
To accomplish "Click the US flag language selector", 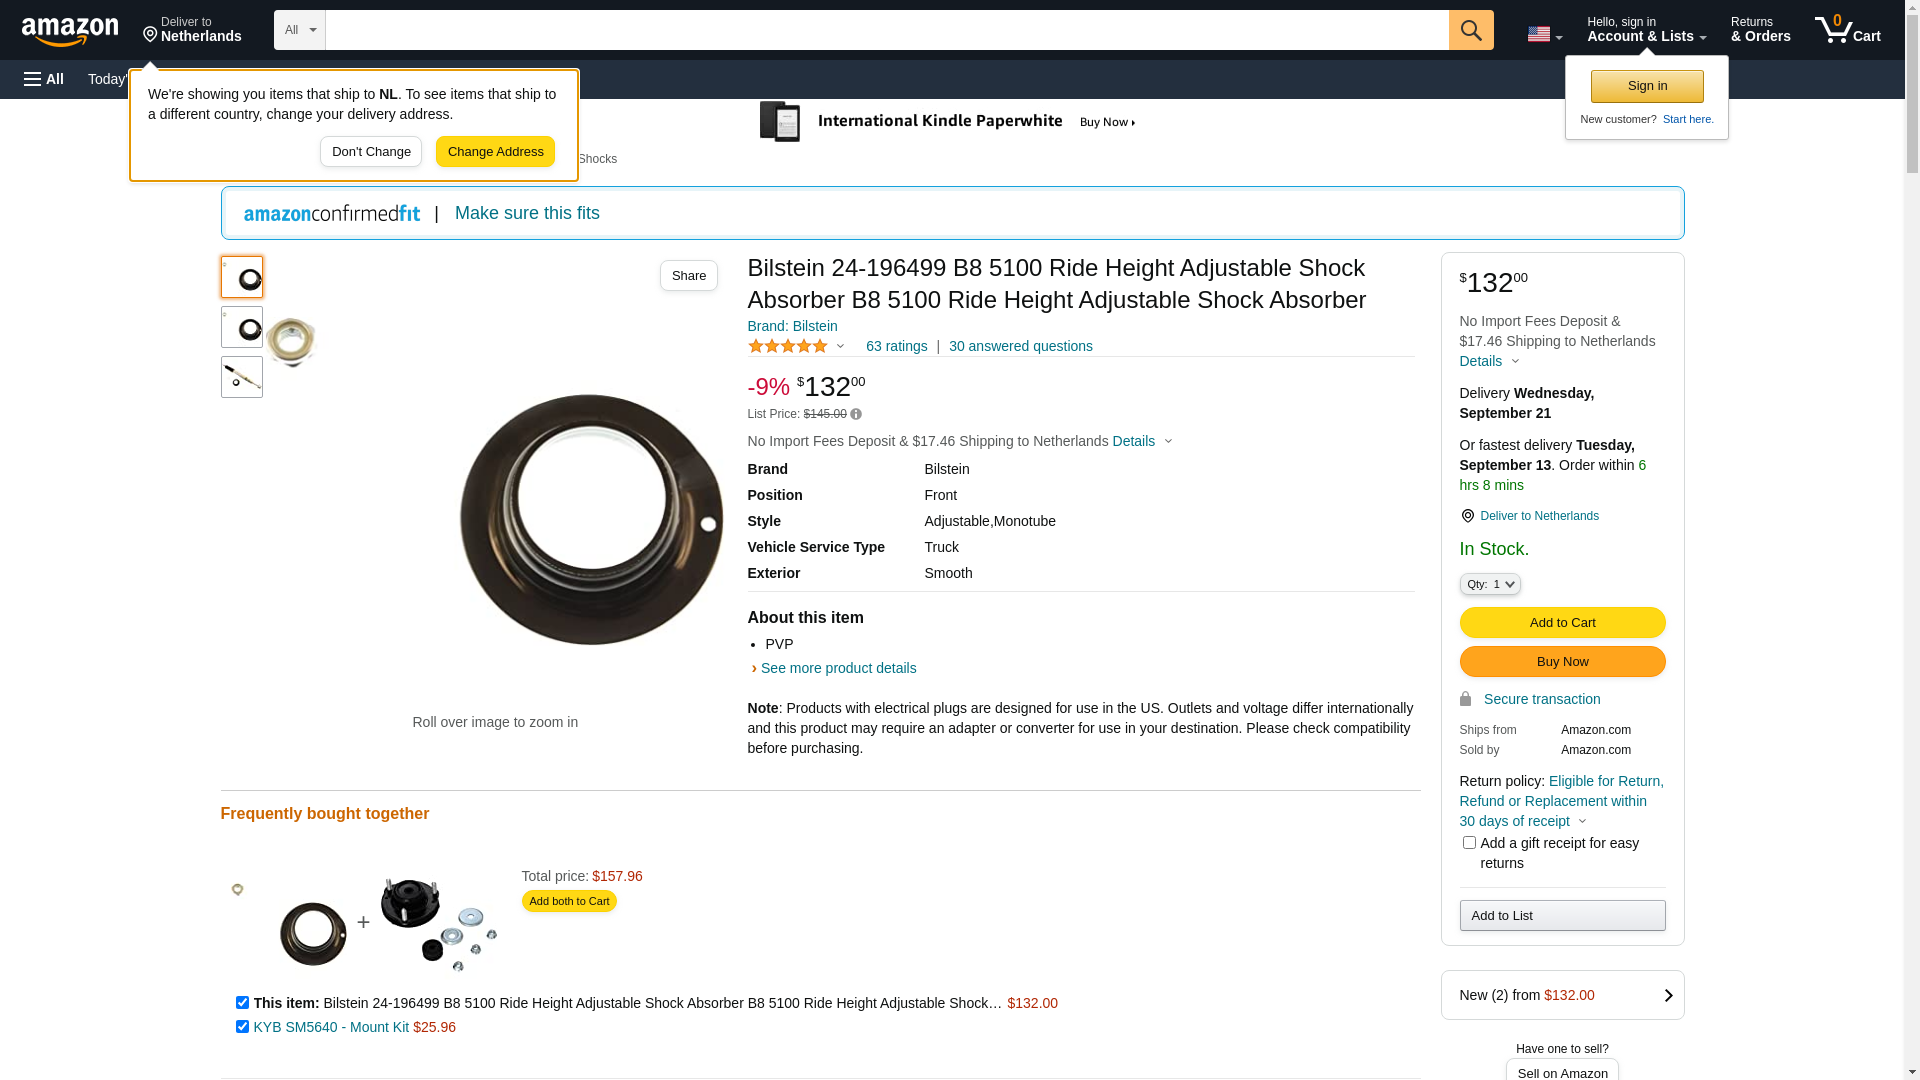I will pos(1543,34).
